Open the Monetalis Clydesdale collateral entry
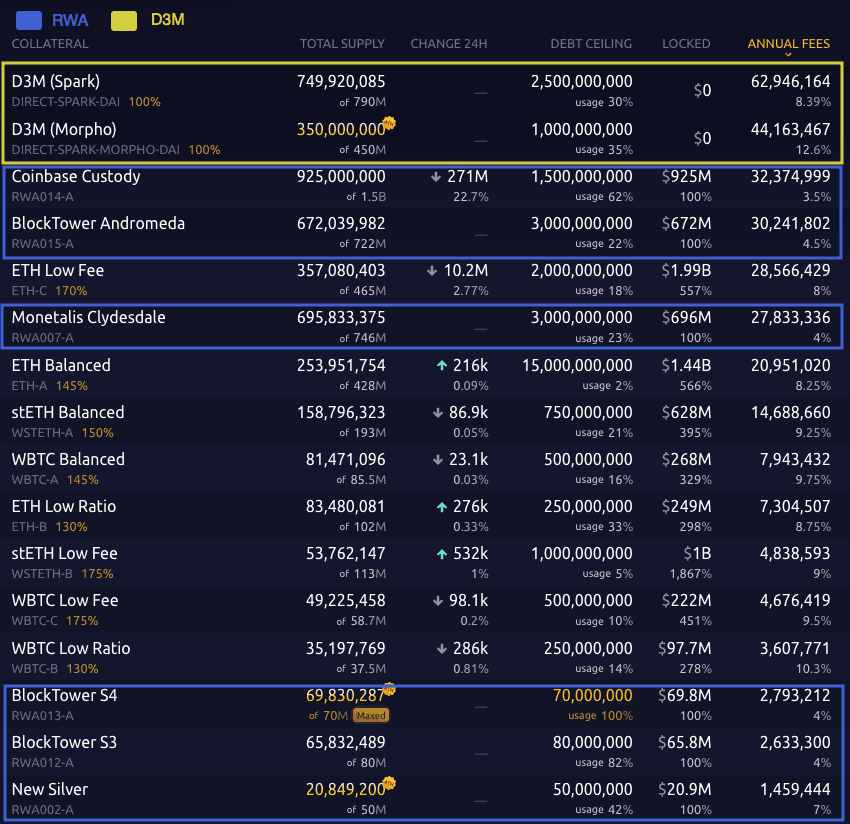 click(x=89, y=318)
